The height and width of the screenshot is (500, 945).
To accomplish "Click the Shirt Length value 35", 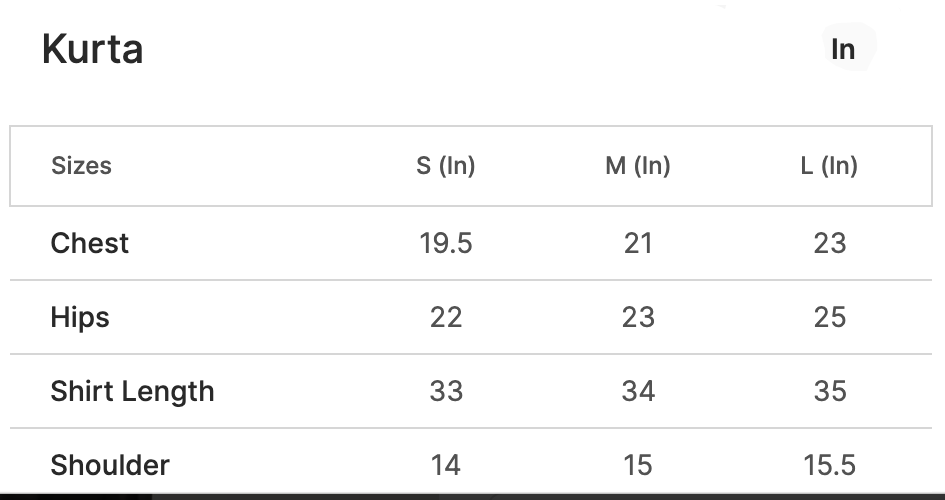I will (x=830, y=391).
